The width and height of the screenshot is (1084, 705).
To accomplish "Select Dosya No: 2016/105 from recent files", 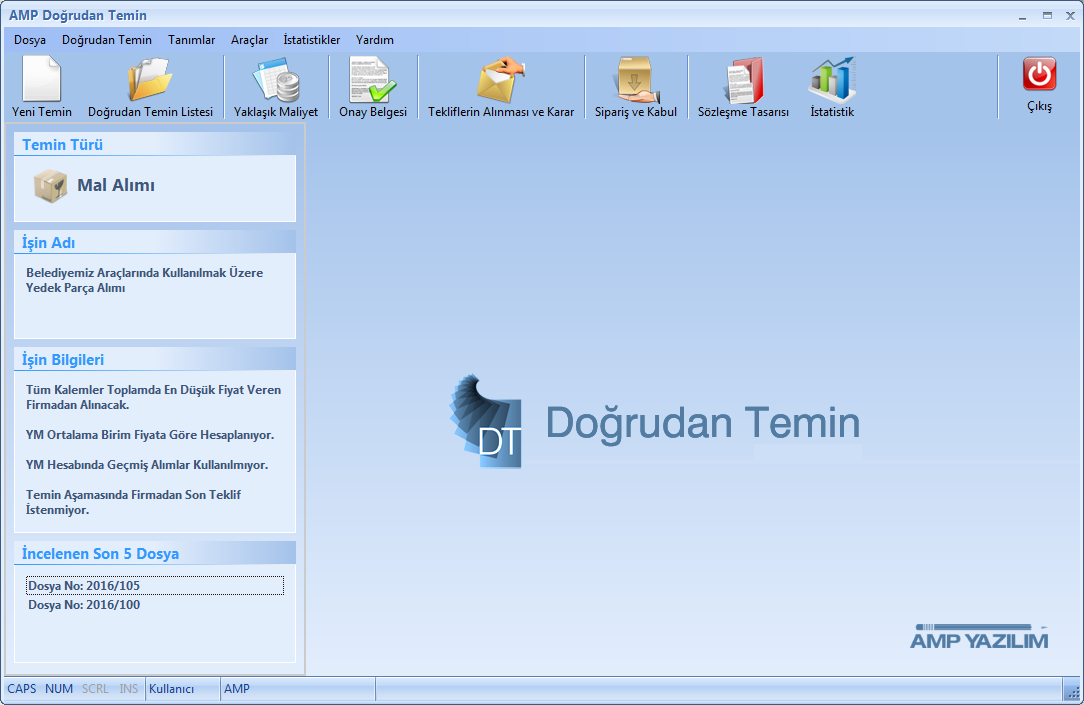I will (84, 586).
